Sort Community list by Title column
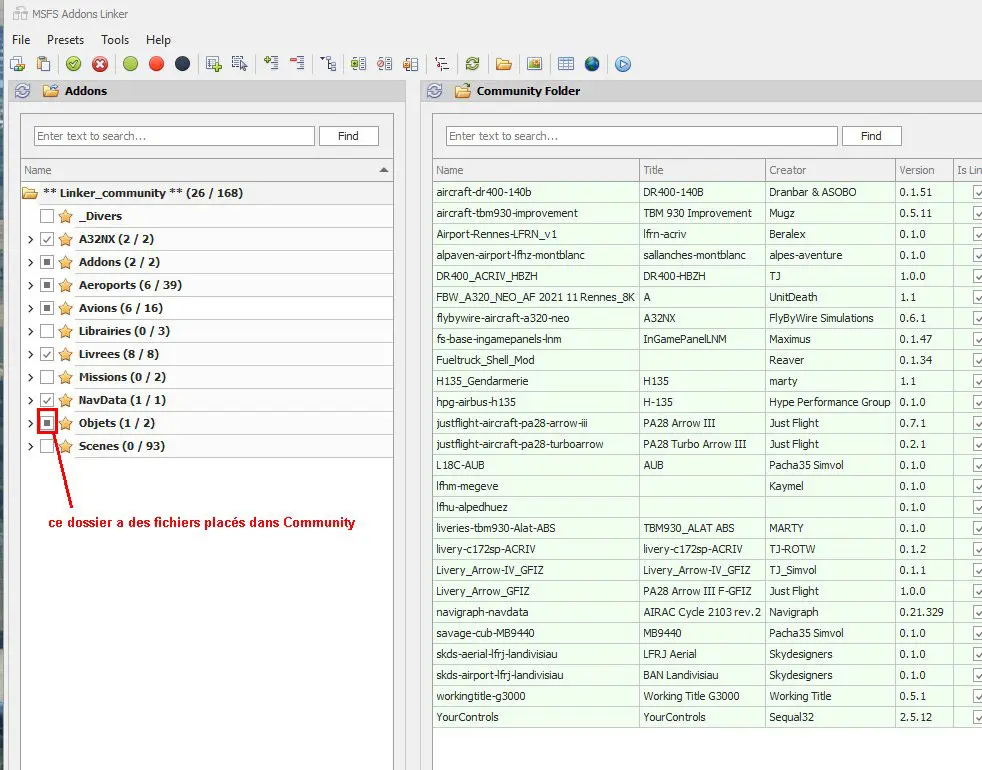The width and height of the screenshot is (982, 770). coord(702,170)
